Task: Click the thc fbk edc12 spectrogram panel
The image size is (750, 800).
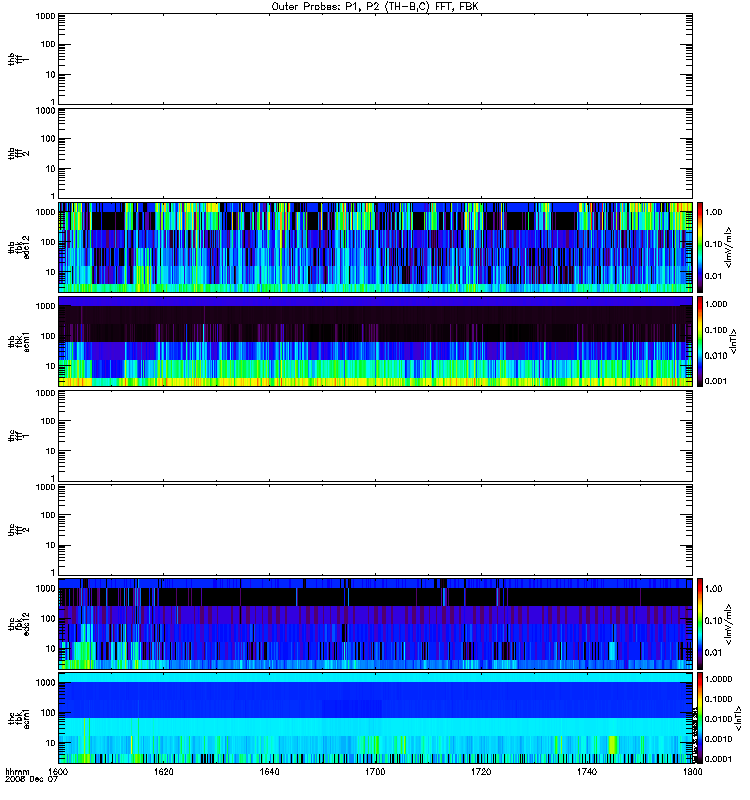Action: pyautogui.click(x=375, y=624)
